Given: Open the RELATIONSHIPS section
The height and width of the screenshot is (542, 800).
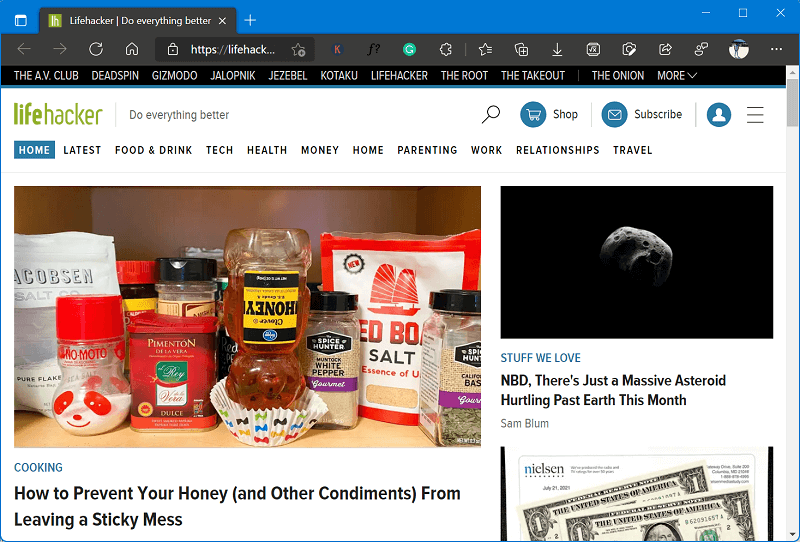Looking at the screenshot, I should coord(558,150).
